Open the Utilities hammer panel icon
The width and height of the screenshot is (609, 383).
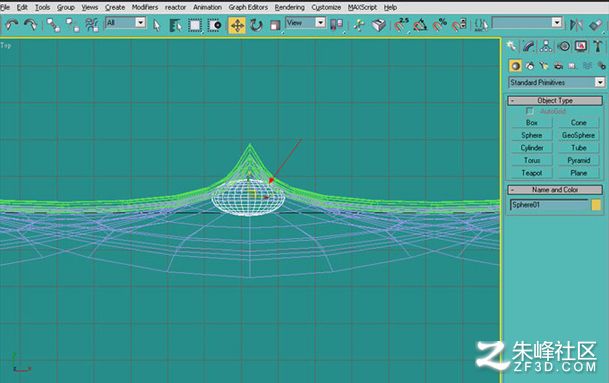coord(597,47)
